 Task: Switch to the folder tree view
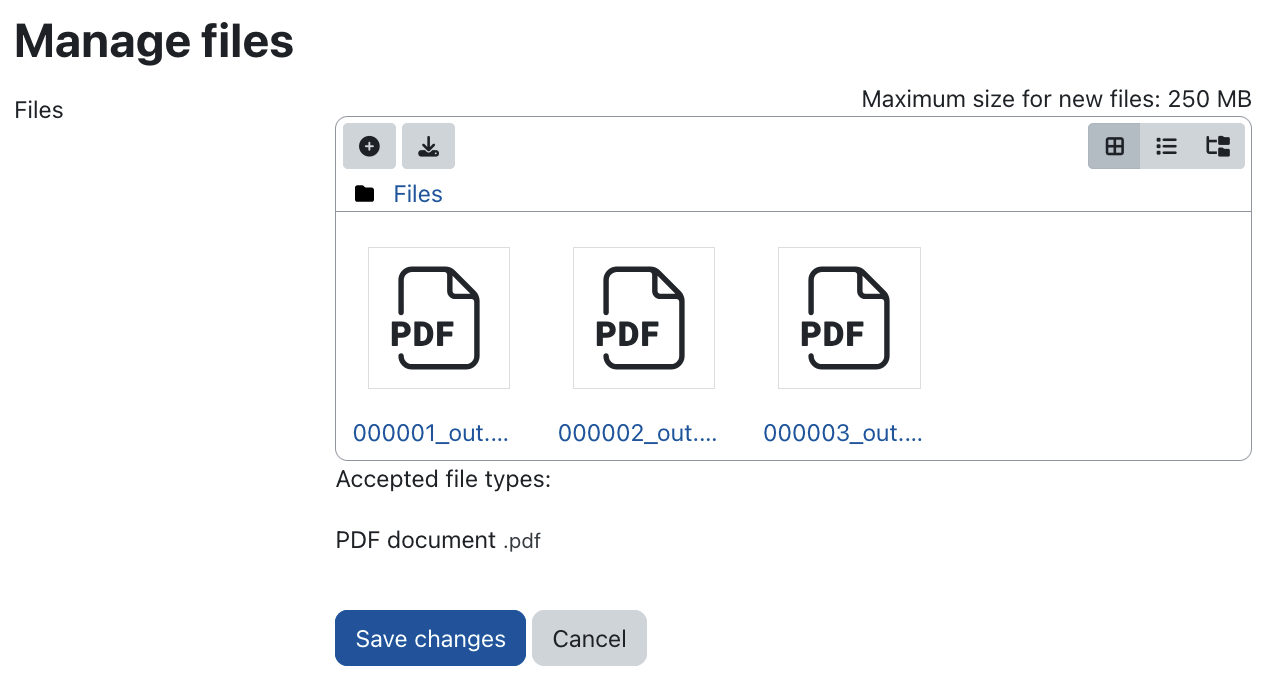click(x=1218, y=146)
